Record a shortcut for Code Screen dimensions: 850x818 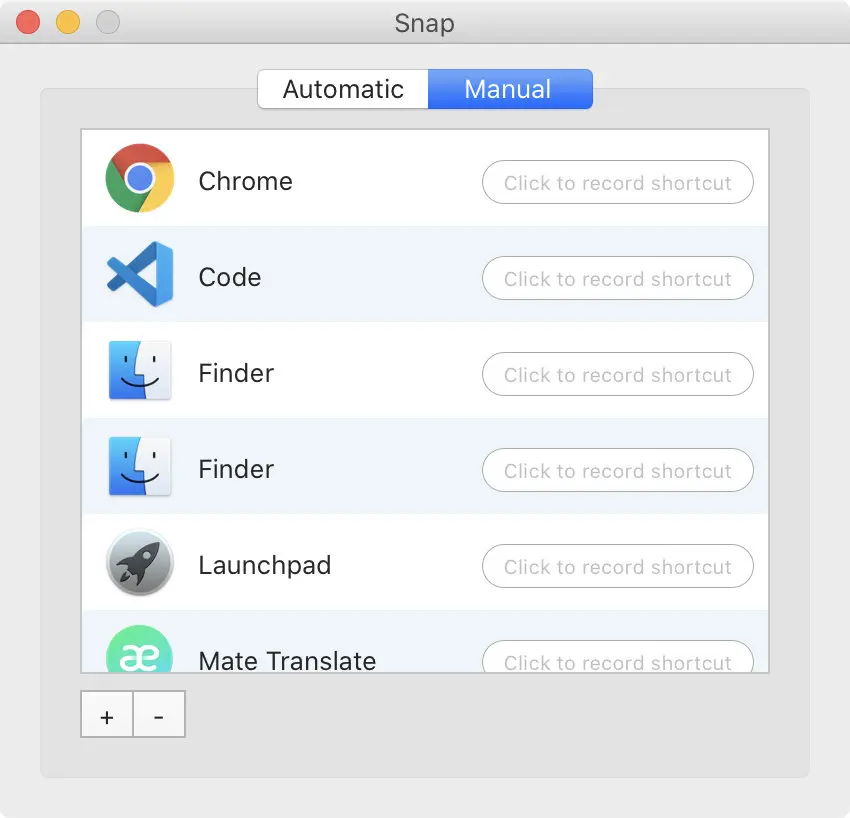pos(617,278)
